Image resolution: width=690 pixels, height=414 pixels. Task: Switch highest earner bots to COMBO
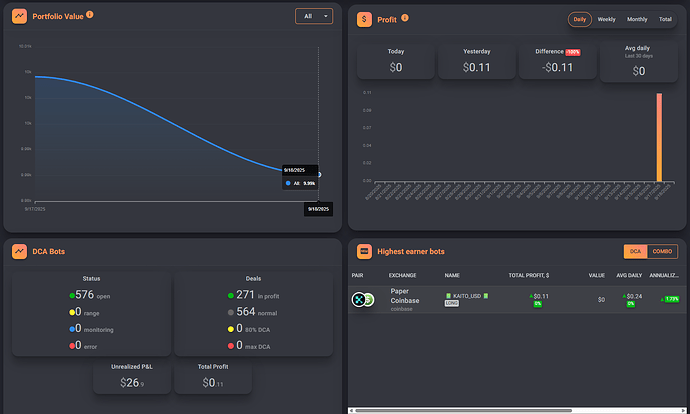pyautogui.click(x=663, y=251)
